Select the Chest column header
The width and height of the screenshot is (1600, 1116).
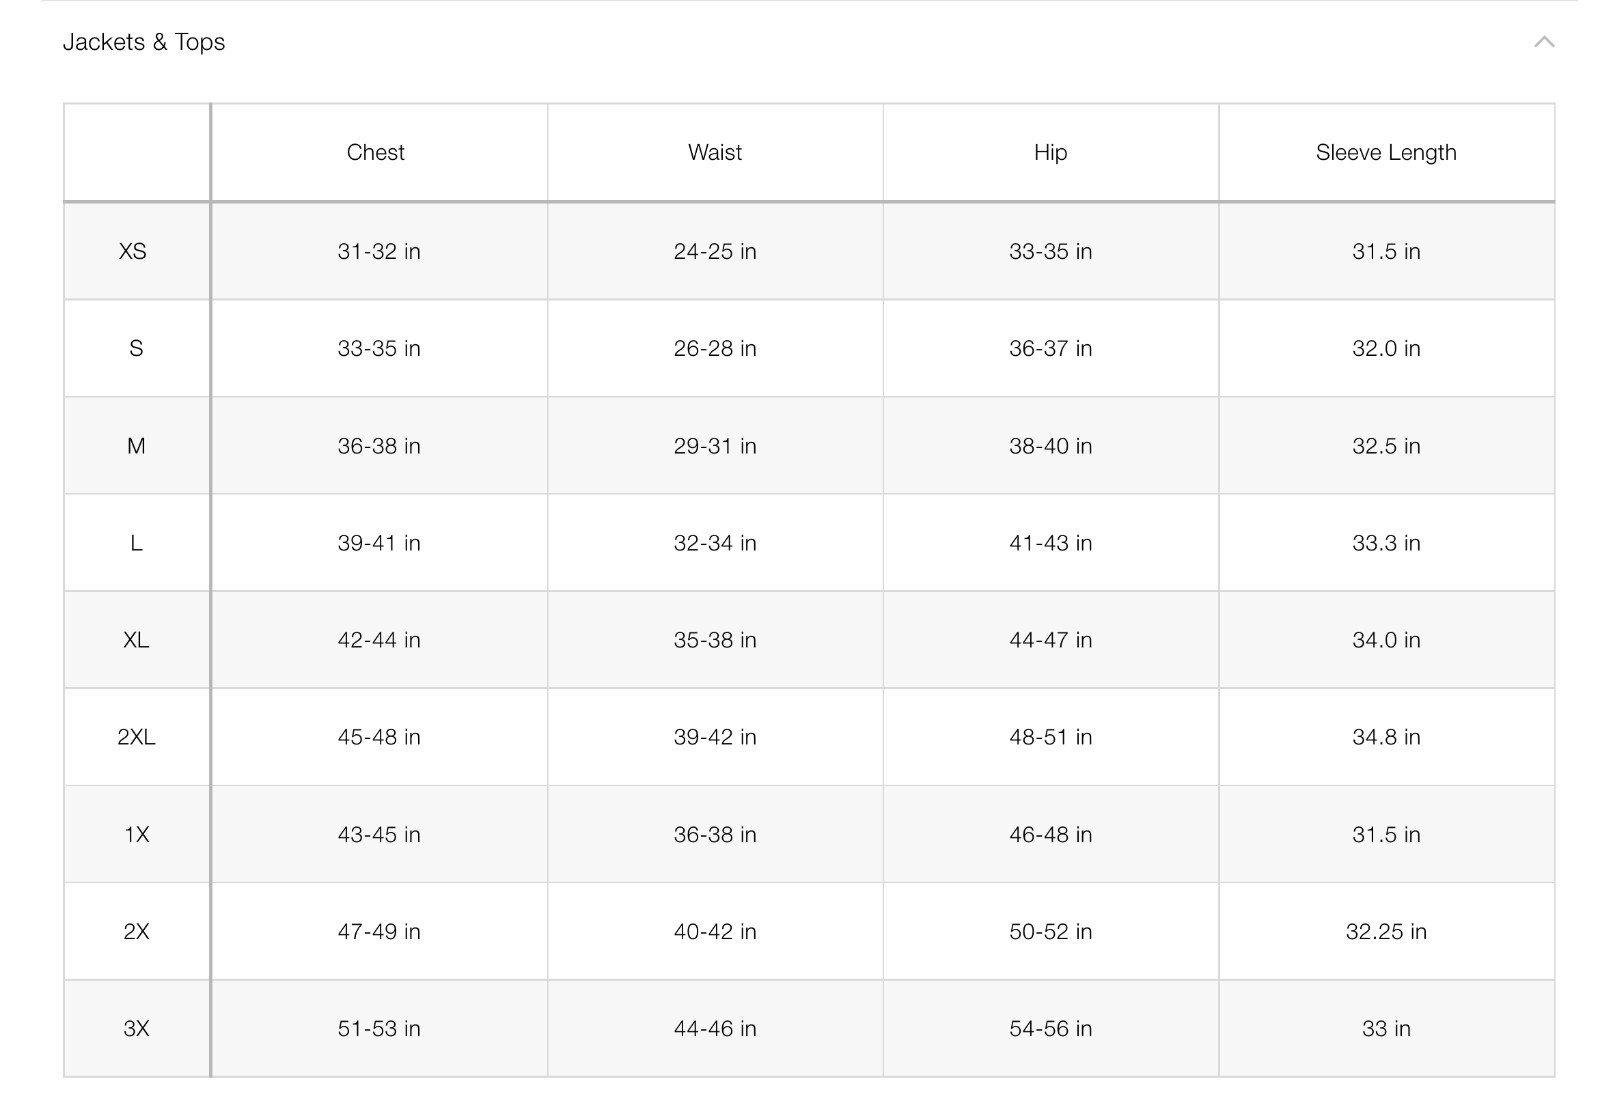coord(376,153)
